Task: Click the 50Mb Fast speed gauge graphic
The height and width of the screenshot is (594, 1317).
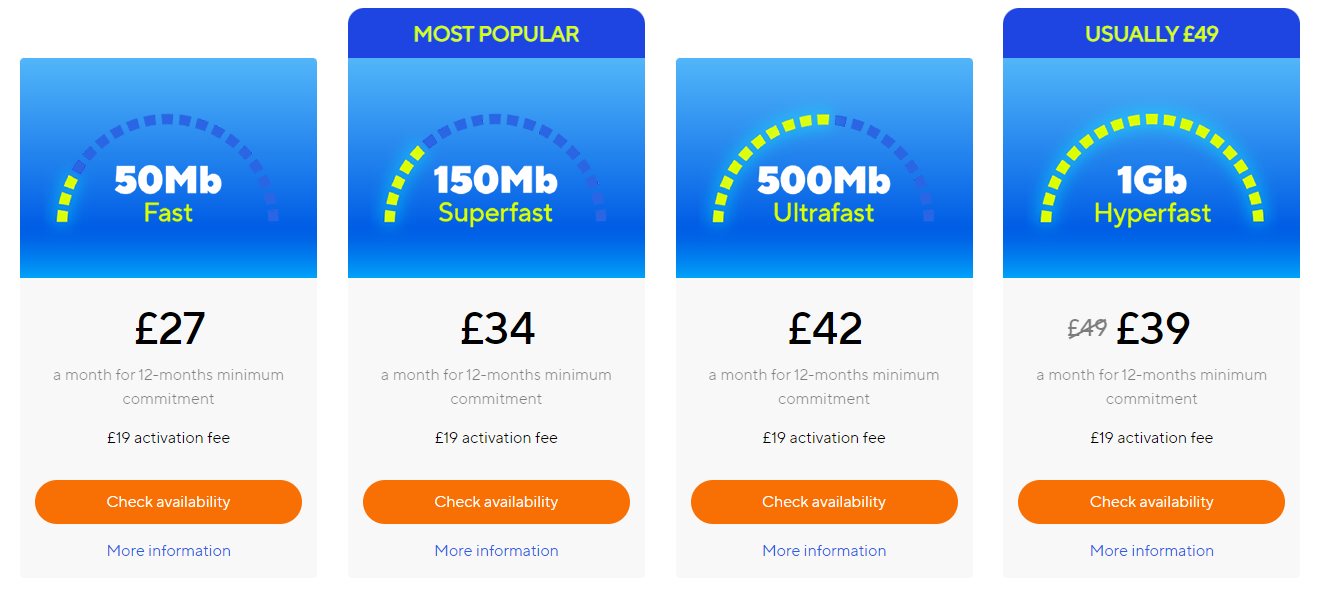Action: click(x=168, y=168)
